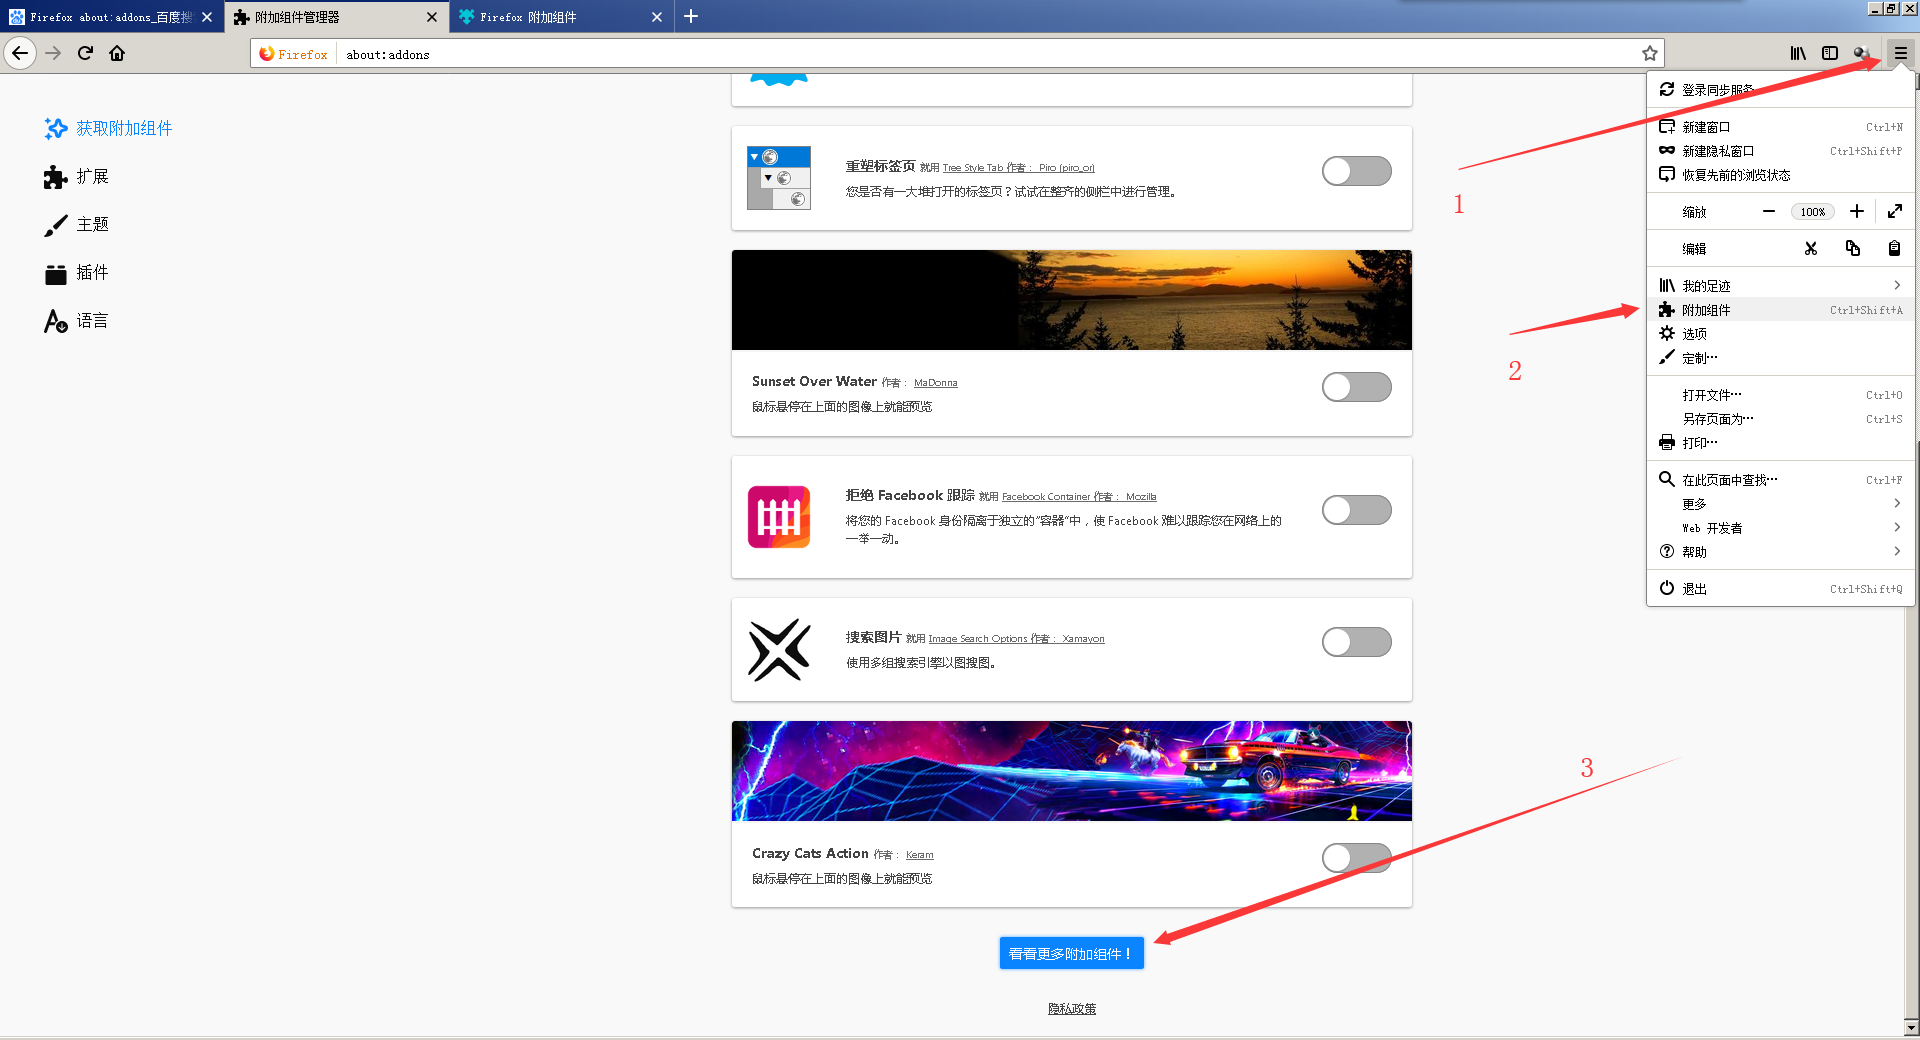1920x1040 pixels.
Task: Expand 我的足迹 submenu
Action: pos(1781,286)
